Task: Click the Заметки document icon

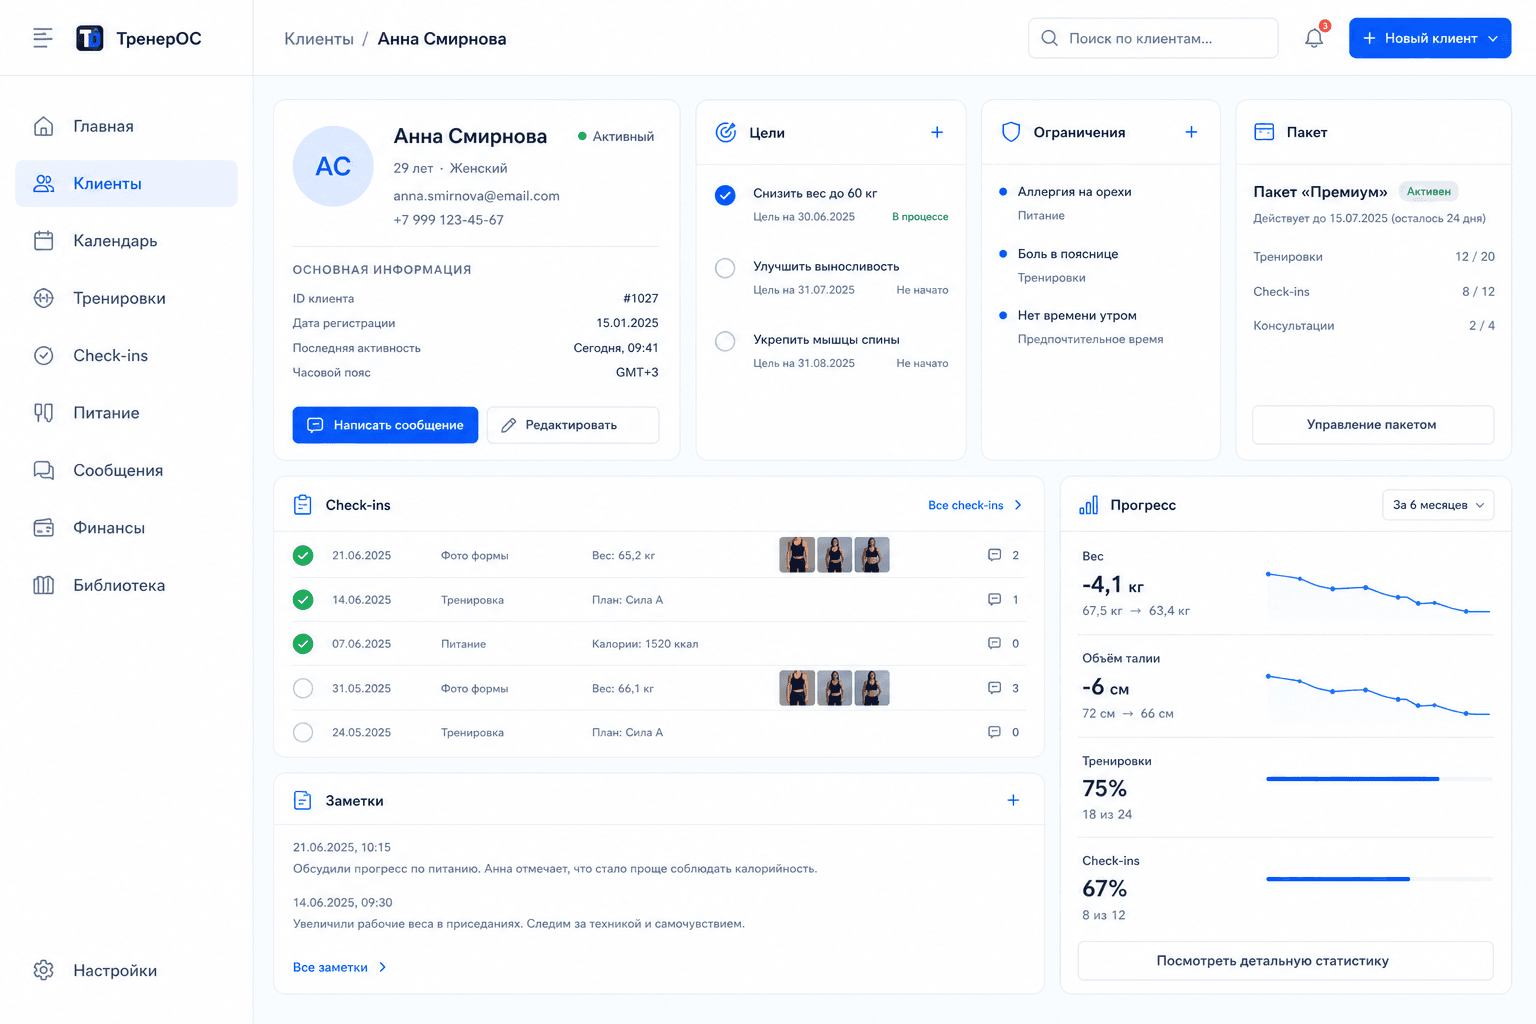Action: pos(302,800)
